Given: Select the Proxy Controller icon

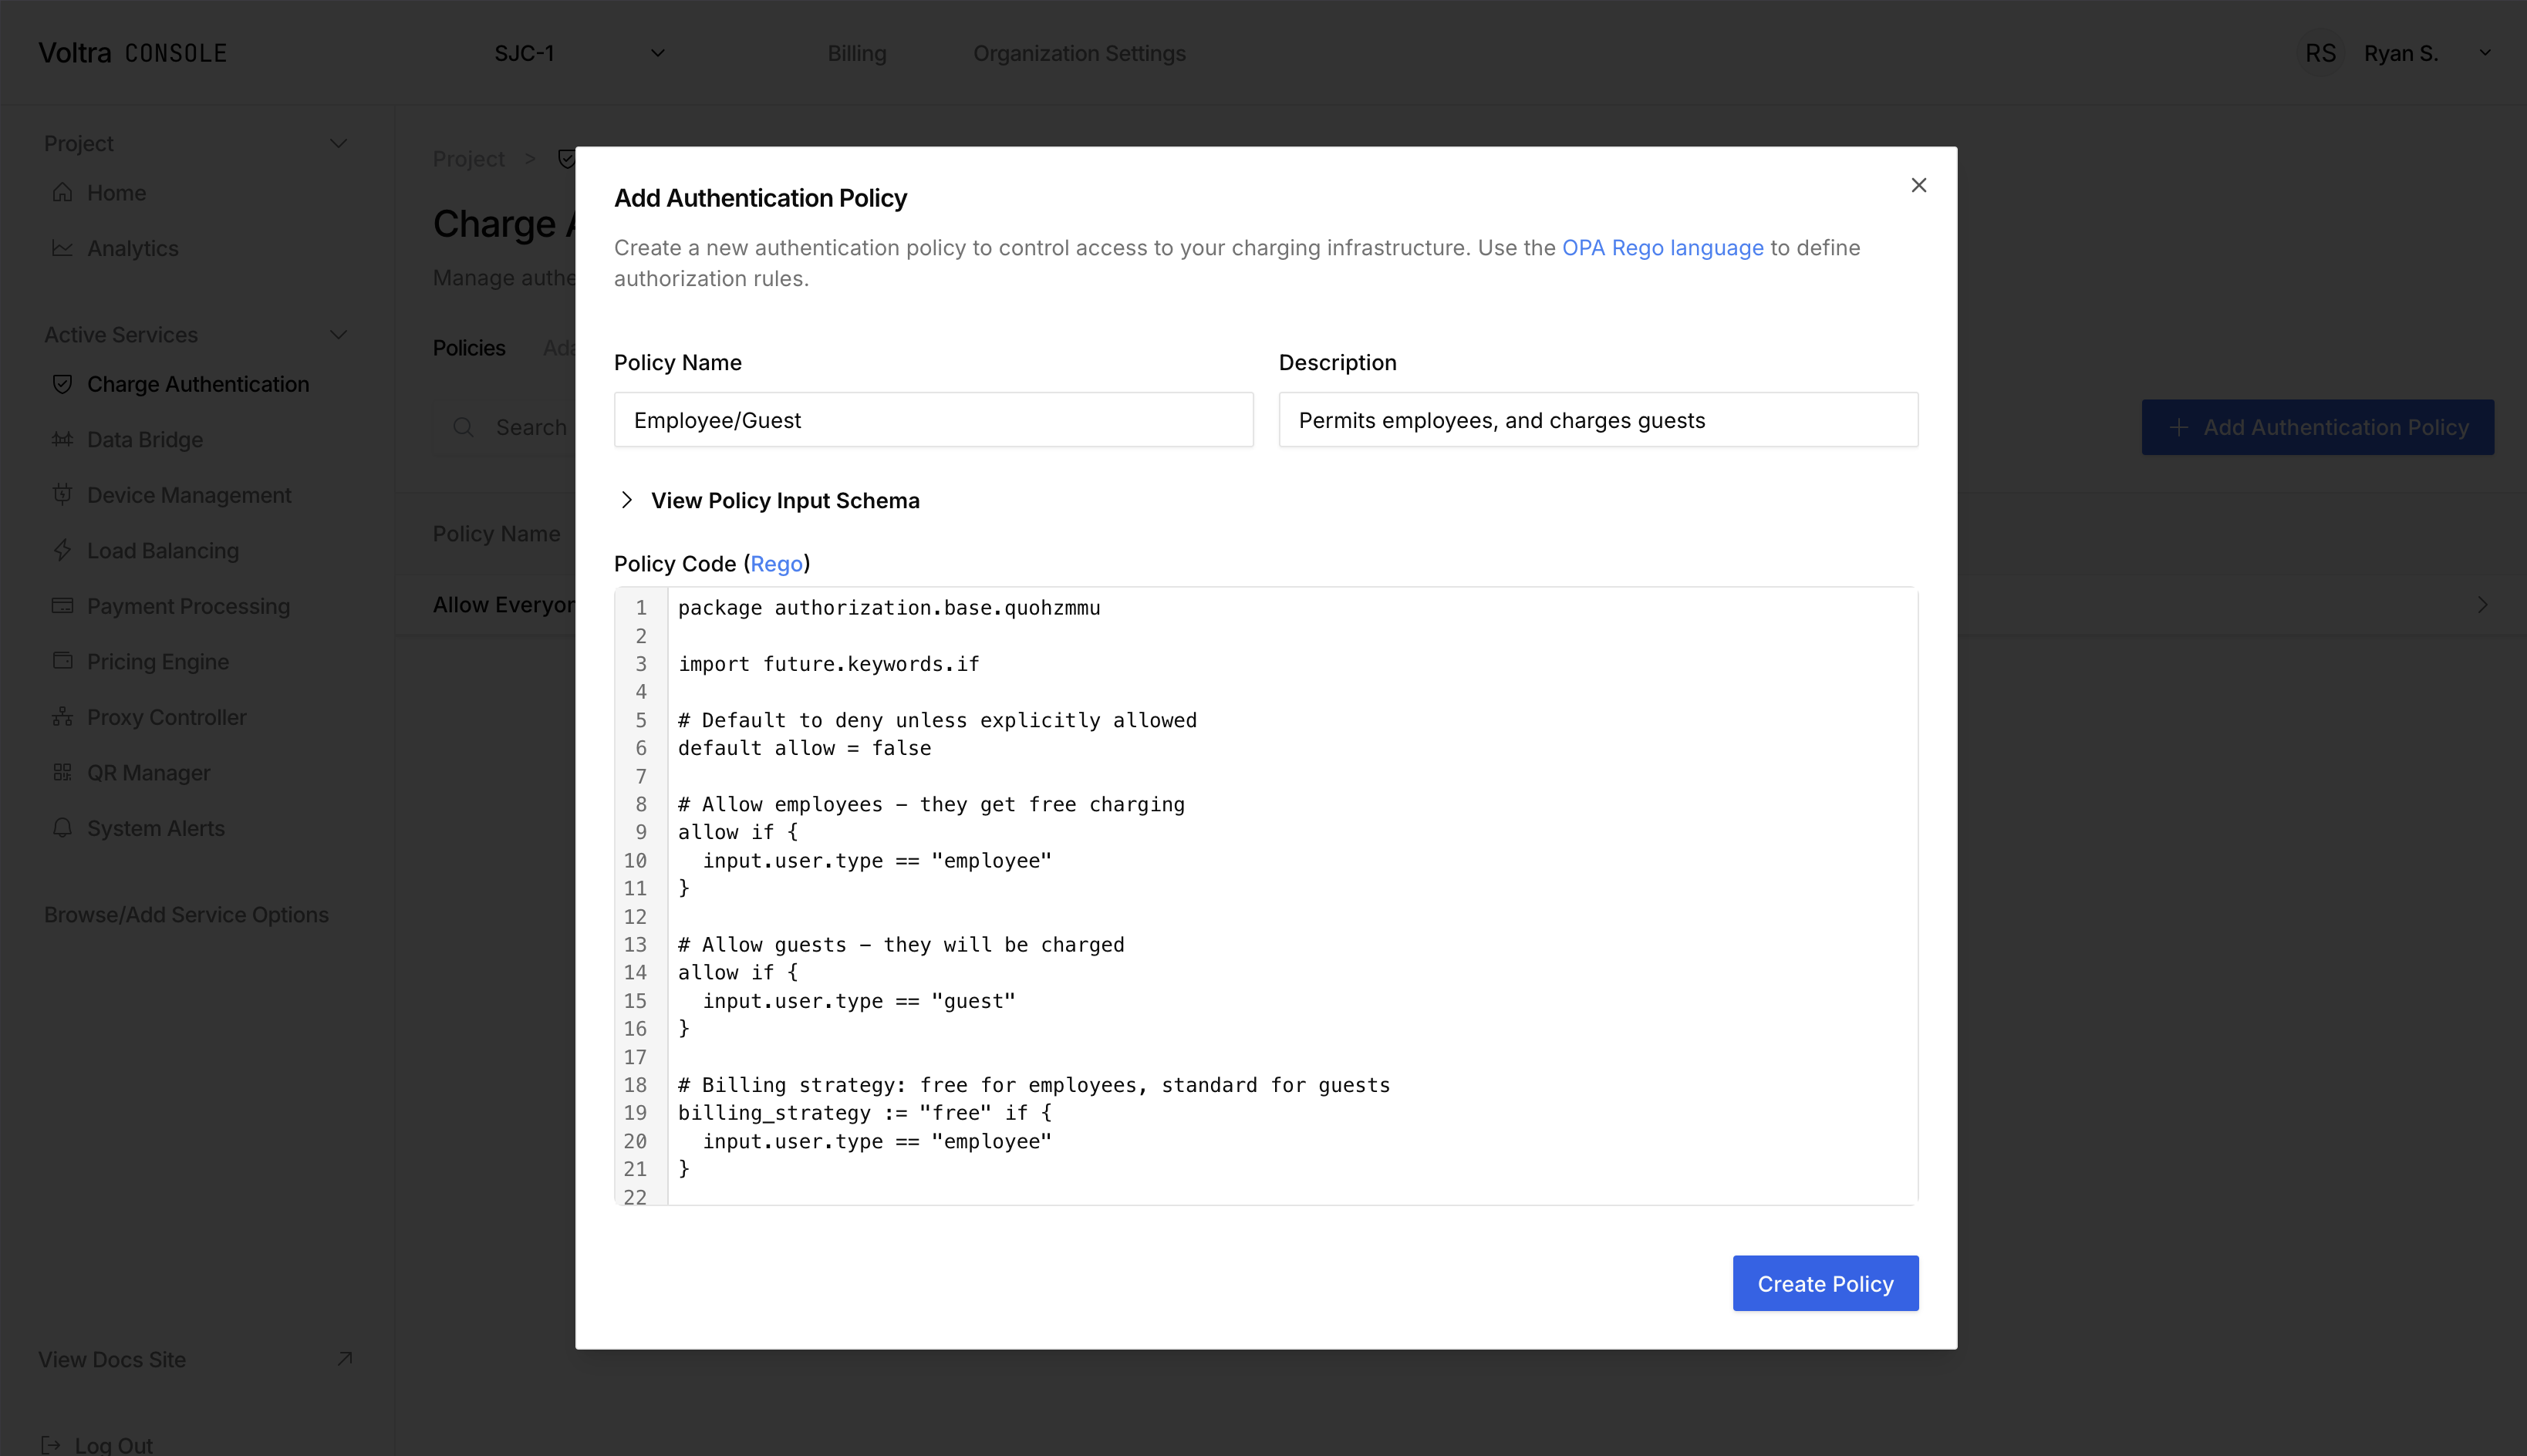Looking at the screenshot, I should [x=63, y=717].
